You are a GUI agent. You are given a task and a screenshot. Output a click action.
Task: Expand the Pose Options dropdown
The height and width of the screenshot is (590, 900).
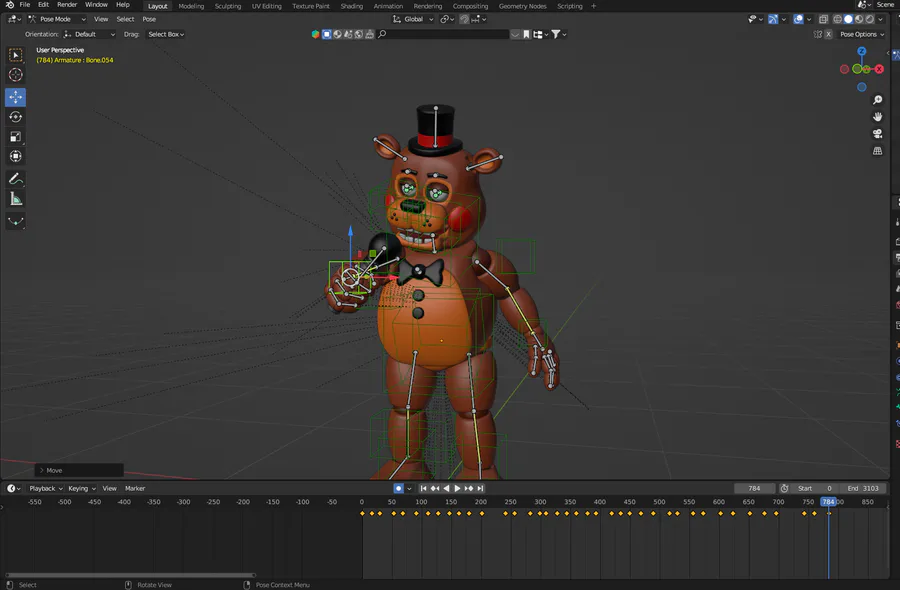pos(862,34)
